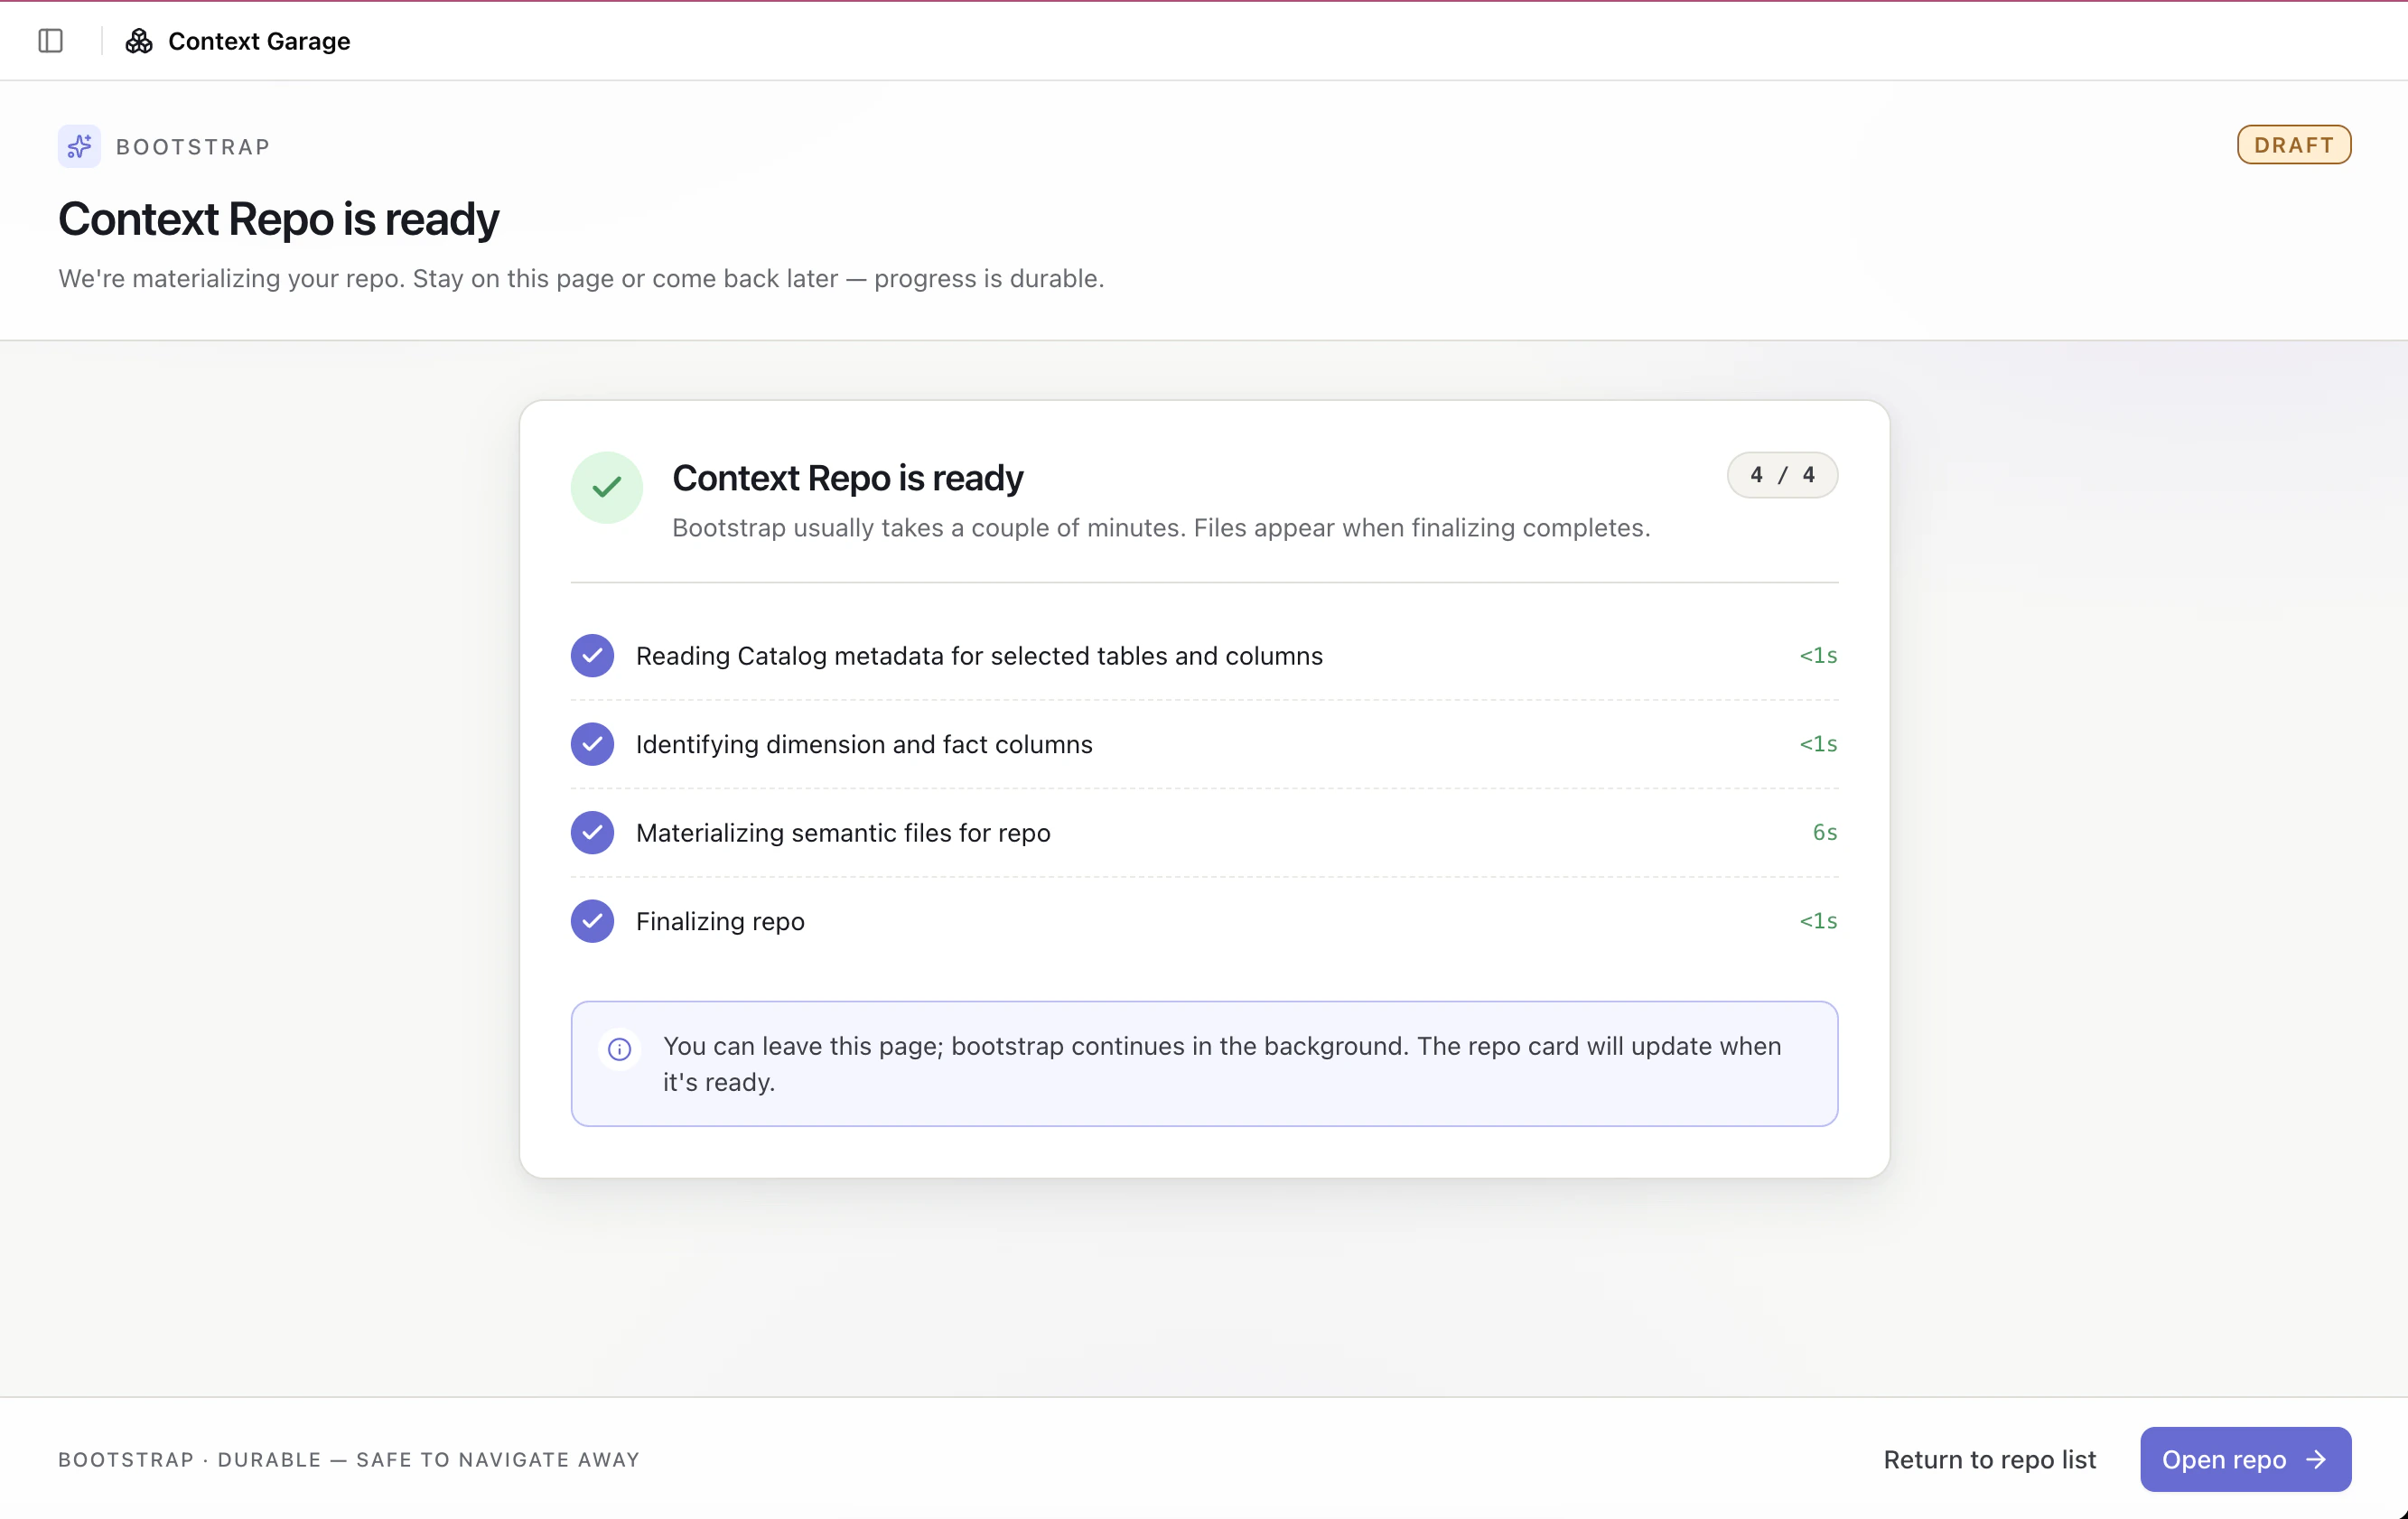2408x1519 pixels.
Task: Select 'Reading Catalog metadata for selected tables' step
Action: 980,656
